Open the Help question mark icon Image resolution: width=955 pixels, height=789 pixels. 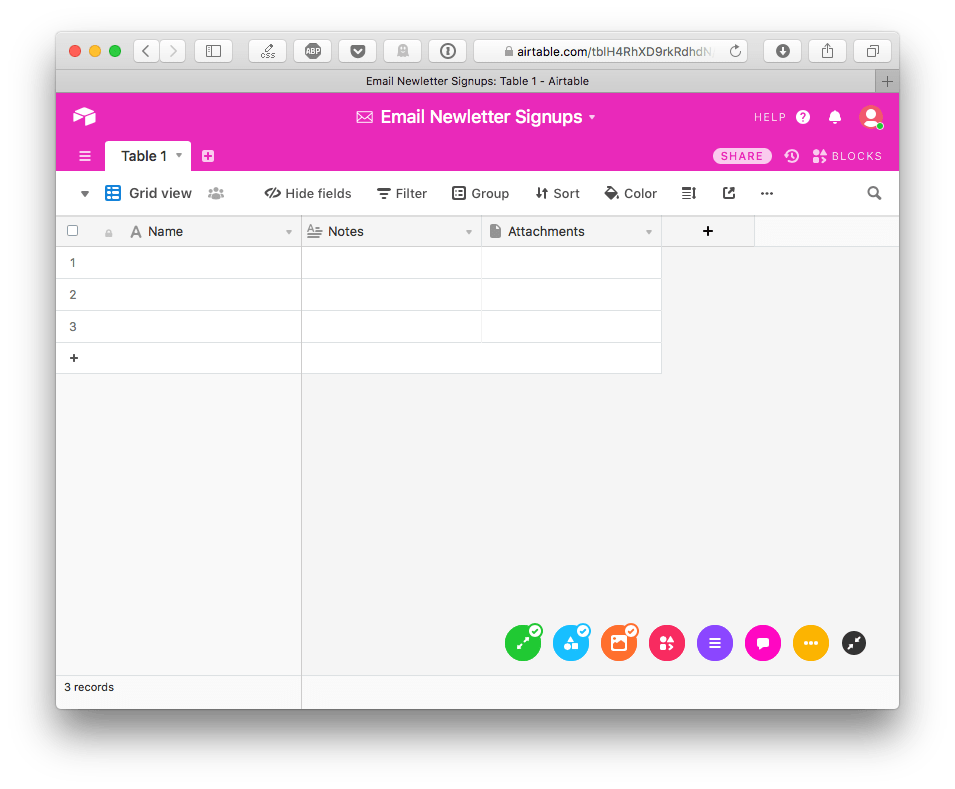[x=803, y=117]
